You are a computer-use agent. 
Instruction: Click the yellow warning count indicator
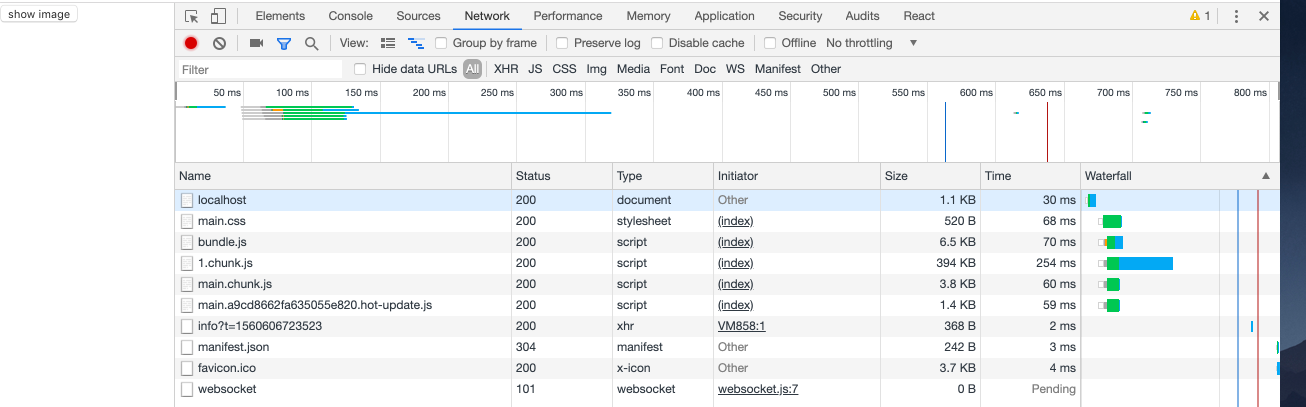1199,16
